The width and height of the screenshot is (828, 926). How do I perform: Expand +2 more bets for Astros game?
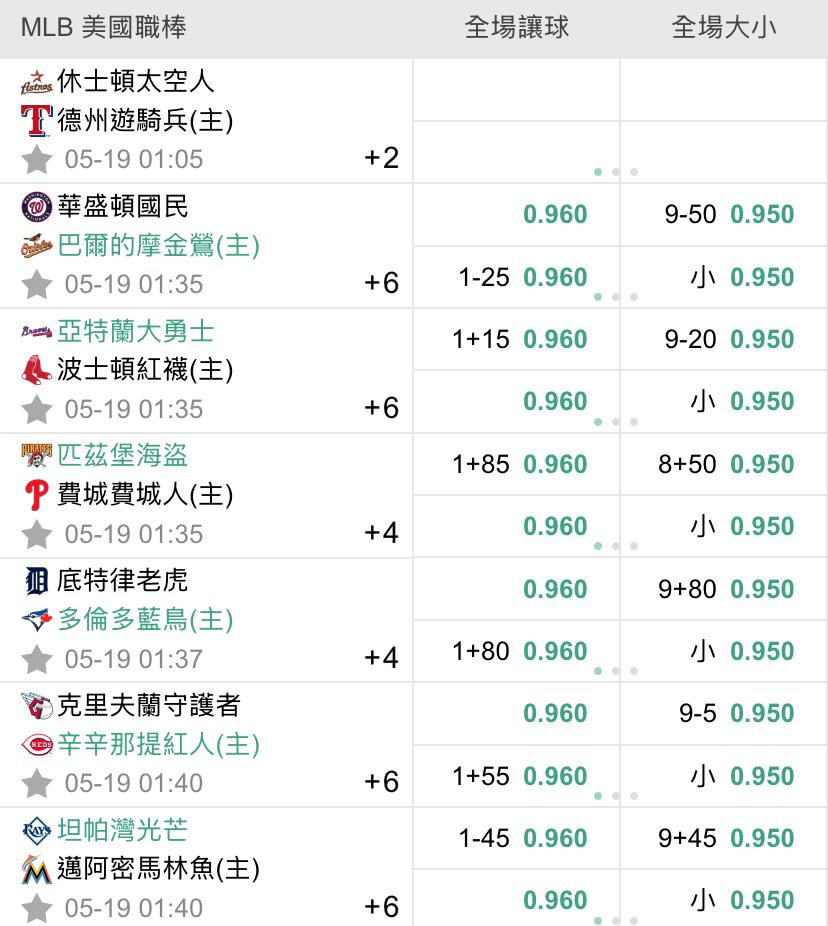point(382,158)
